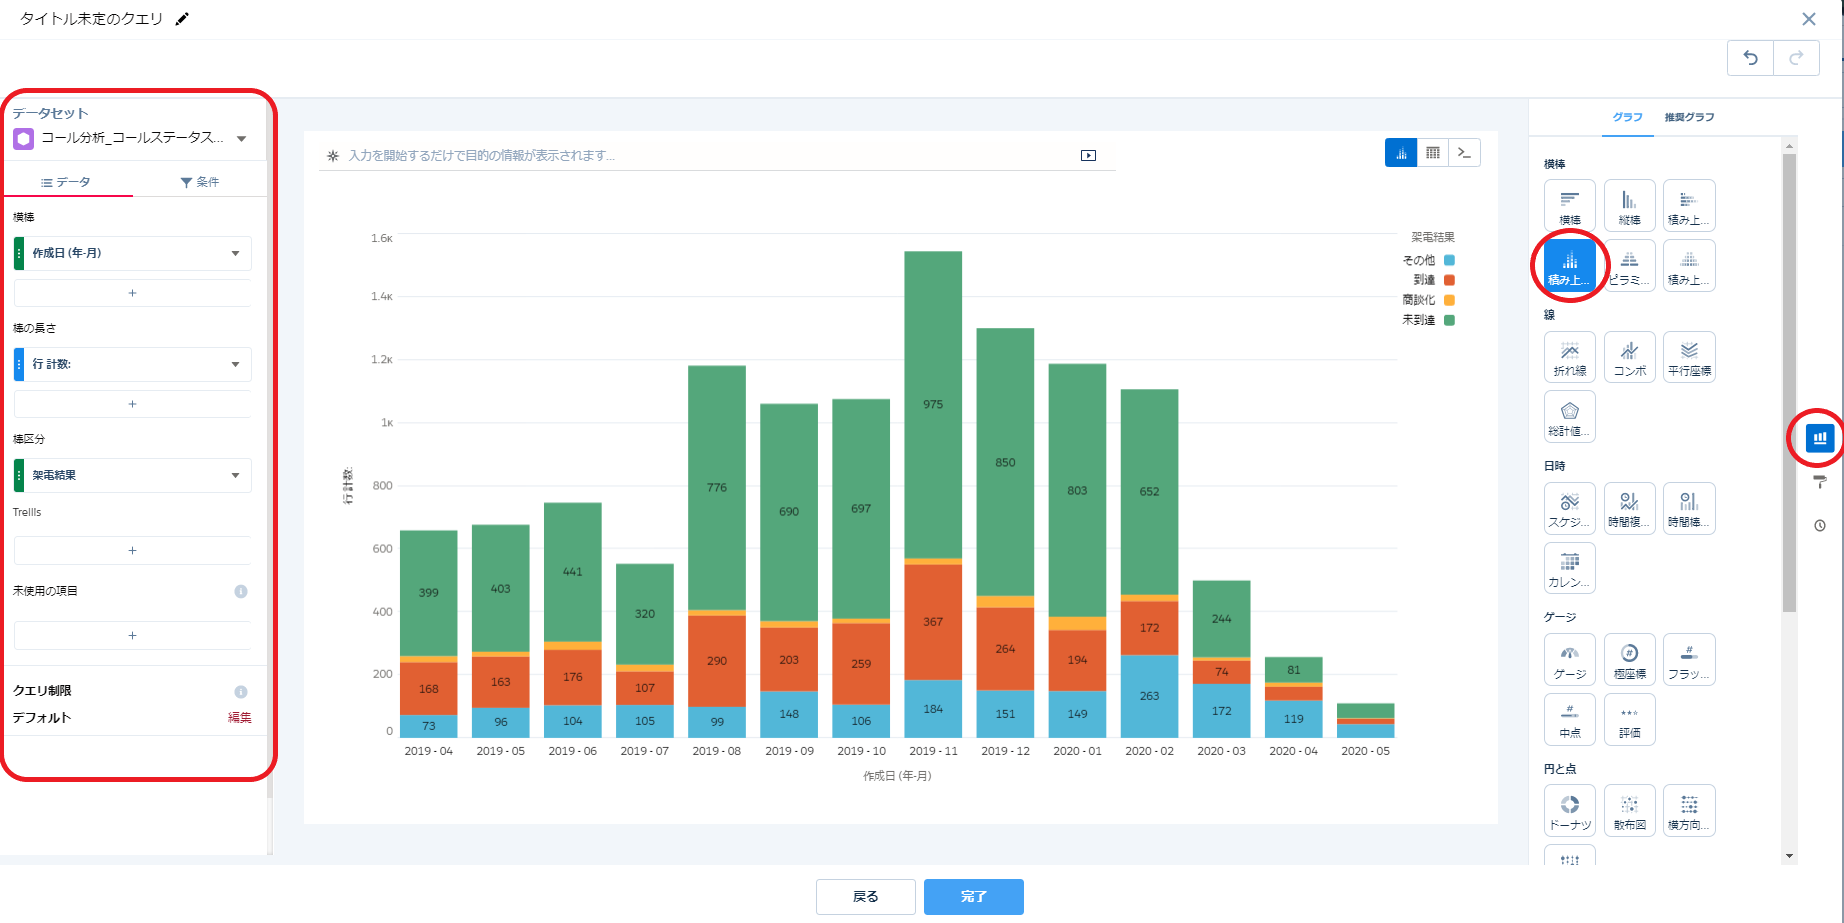Open the 推奨グラフ tab
The image size is (1844, 923).
pyautogui.click(x=1689, y=117)
